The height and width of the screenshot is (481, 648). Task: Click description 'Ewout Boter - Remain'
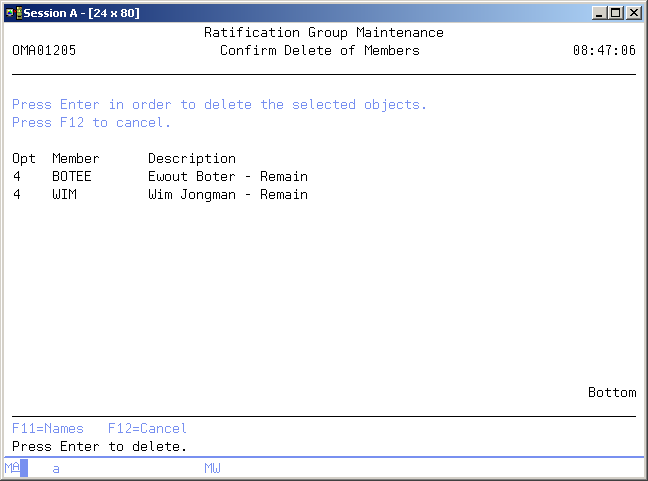[227, 176]
